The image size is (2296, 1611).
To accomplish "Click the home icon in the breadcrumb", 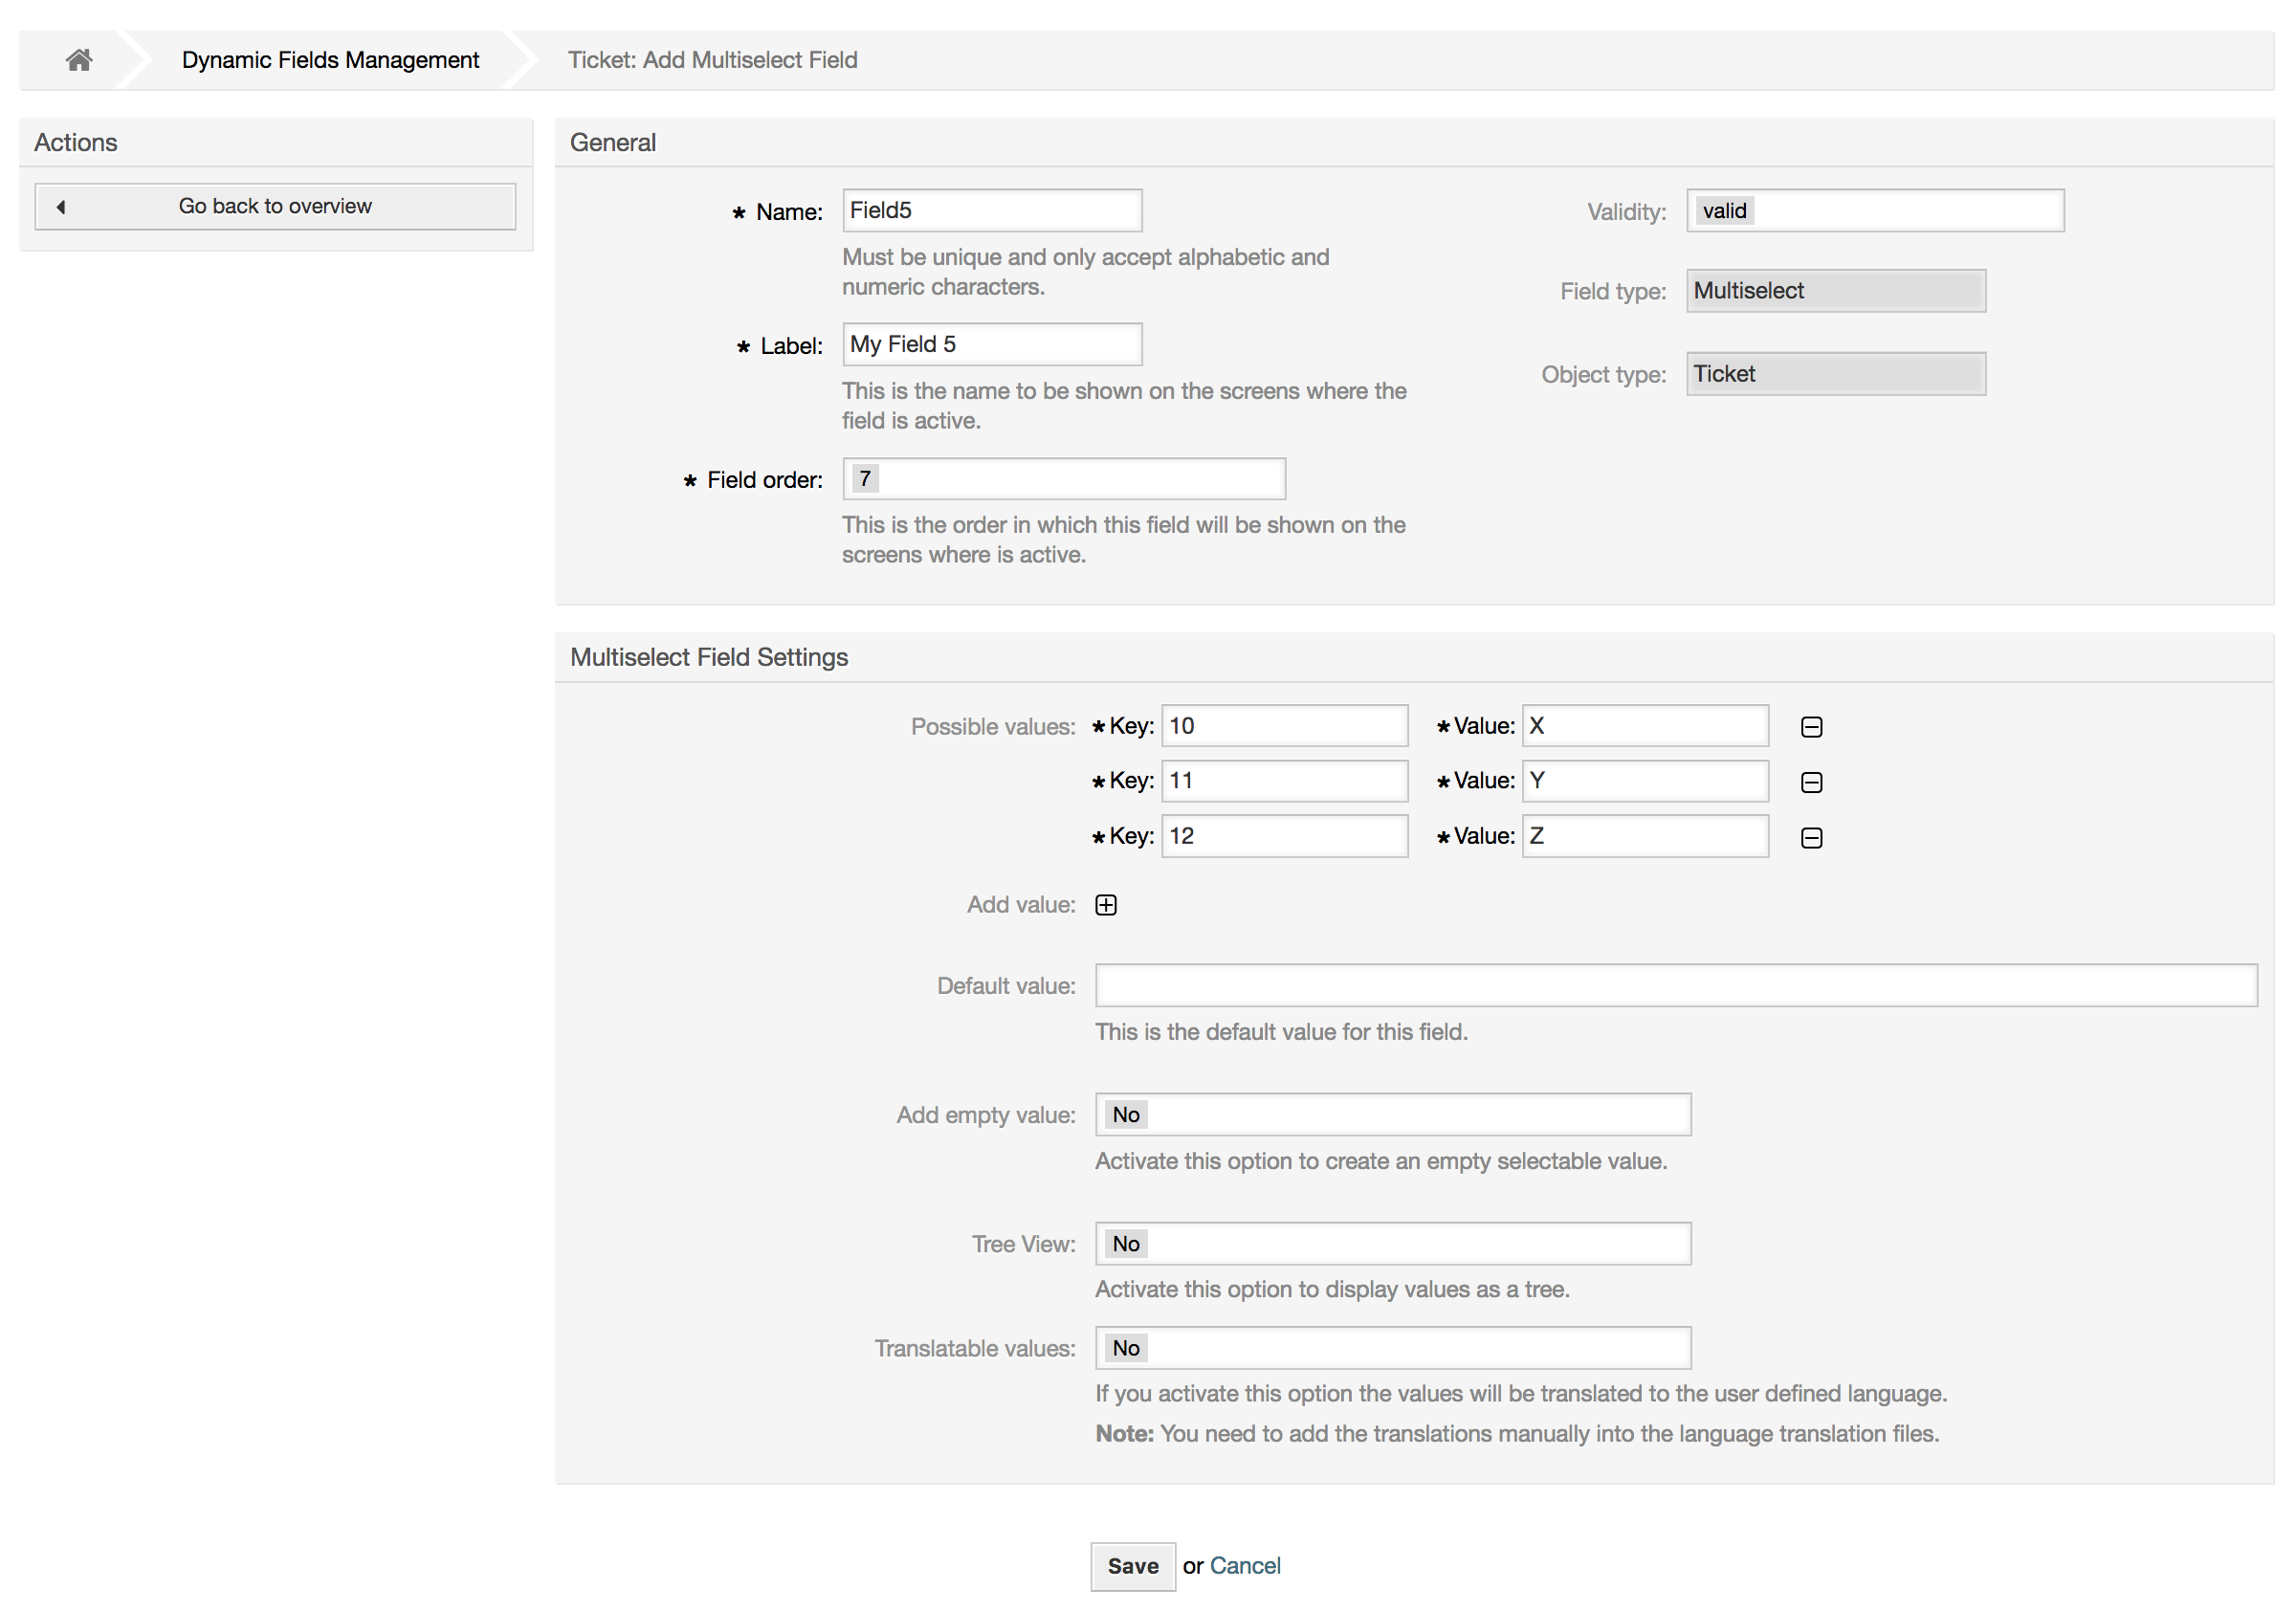I will click(78, 59).
